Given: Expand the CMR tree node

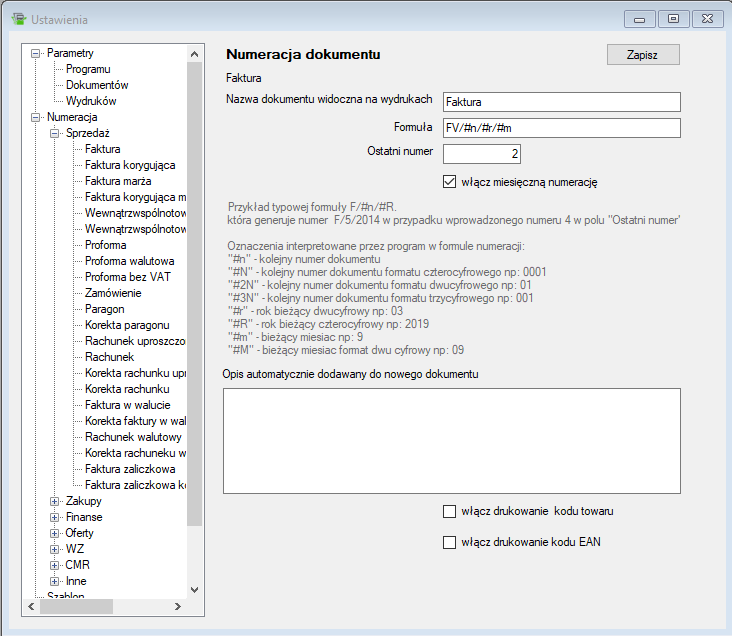Looking at the screenshot, I should pyautogui.click(x=55, y=565).
